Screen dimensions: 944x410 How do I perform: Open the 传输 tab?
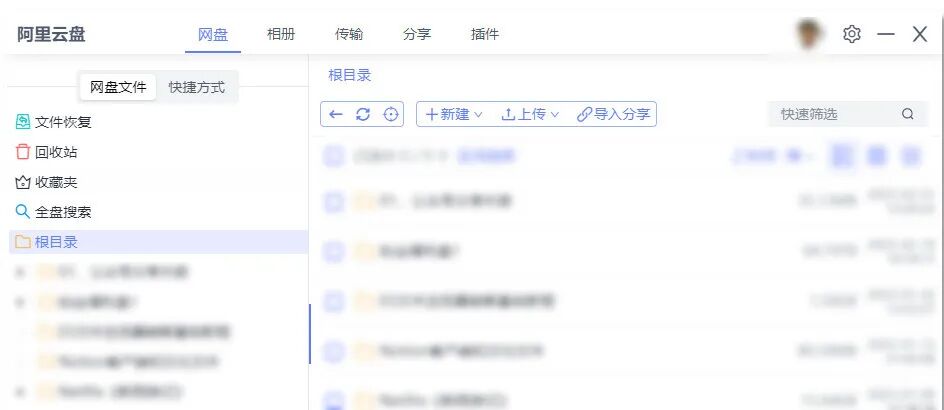point(349,34)
